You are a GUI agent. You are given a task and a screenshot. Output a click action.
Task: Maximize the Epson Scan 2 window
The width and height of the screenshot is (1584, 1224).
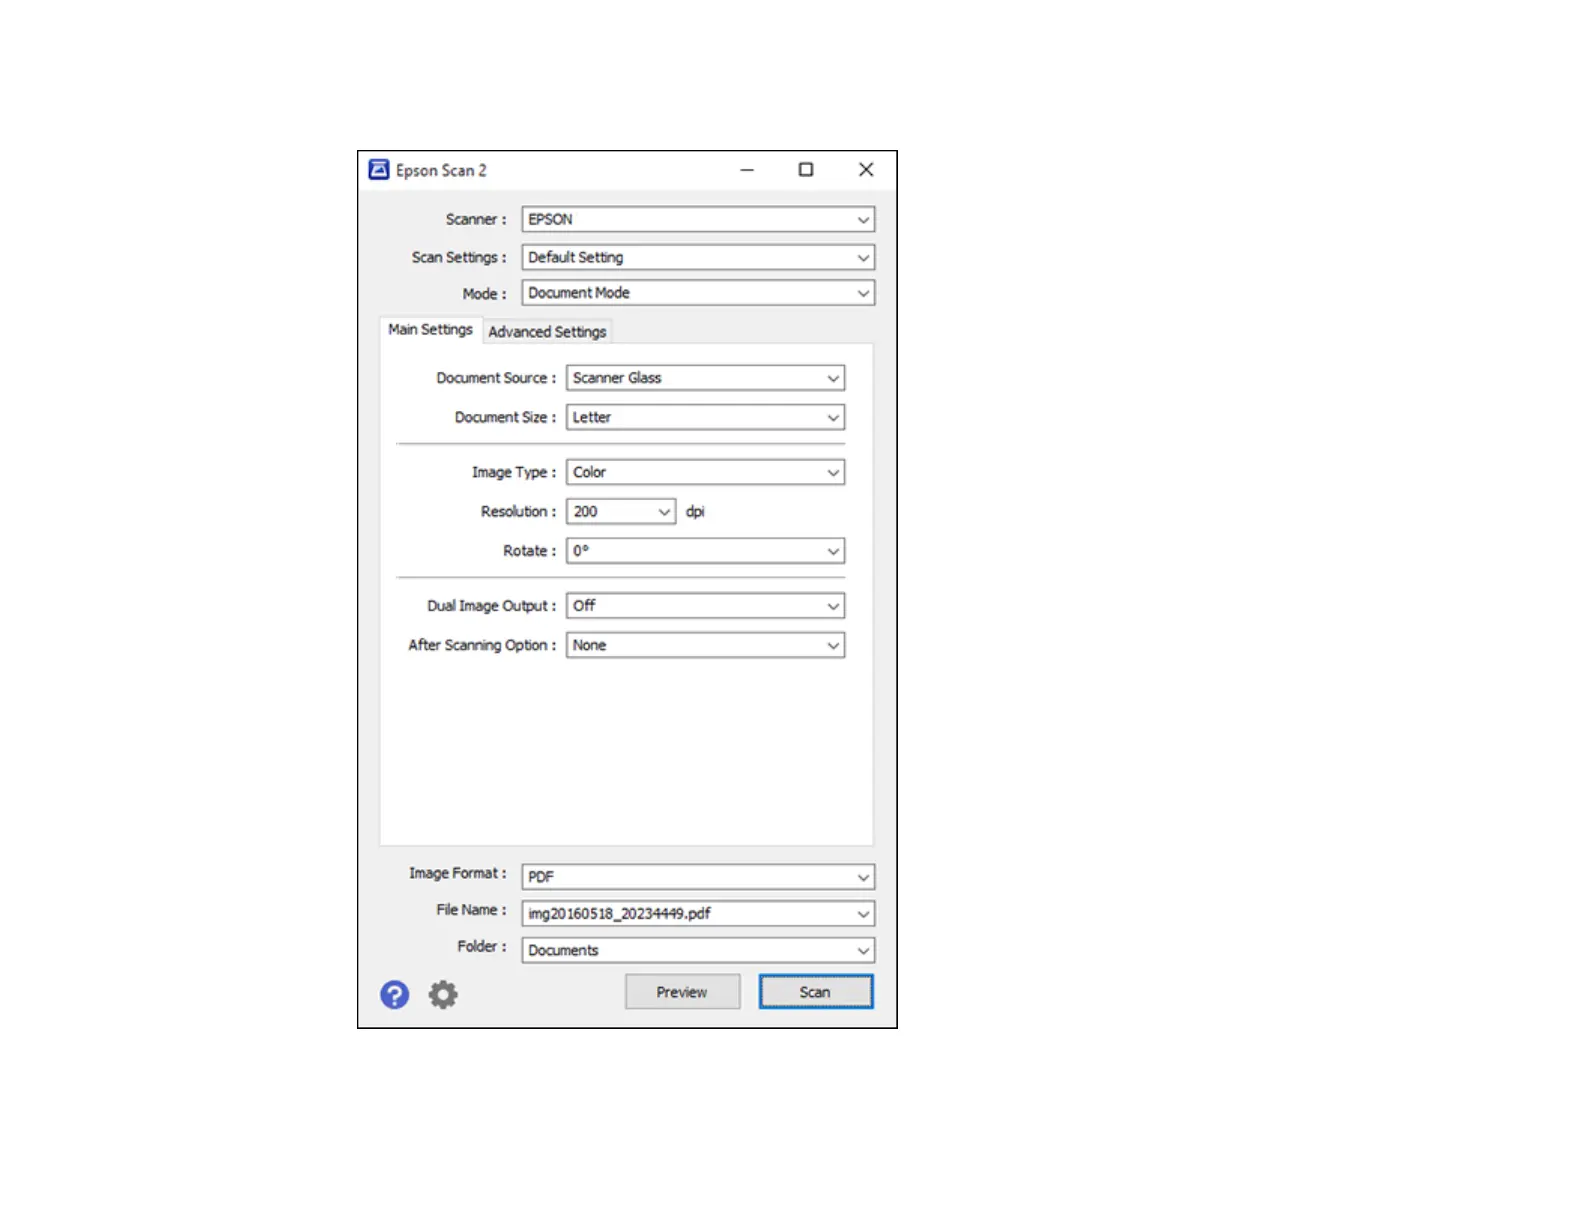click(806, 170)
